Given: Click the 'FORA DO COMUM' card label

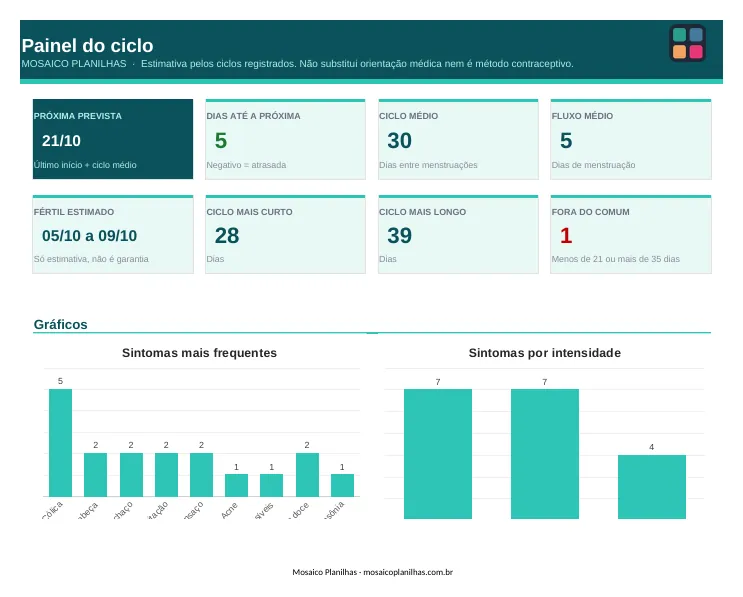Looking at the screenshot, I should pyautogui.click(x=590, y=212).
